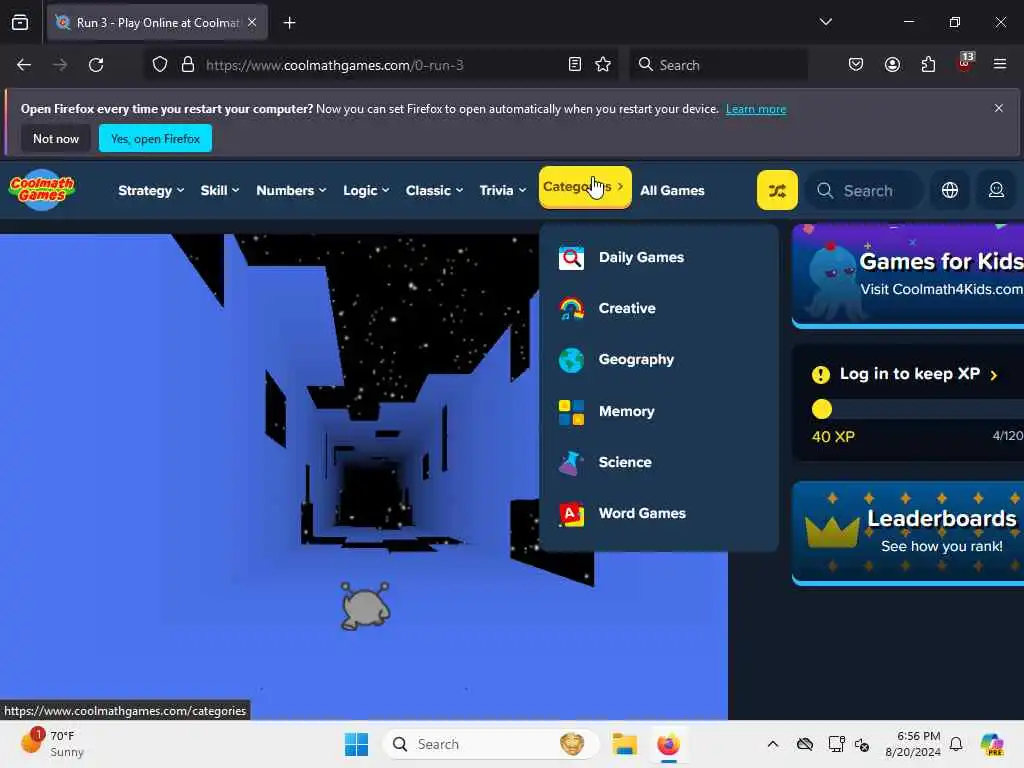Expand the Logic menu
The image size is (1024, 768).
coord(366,191)
